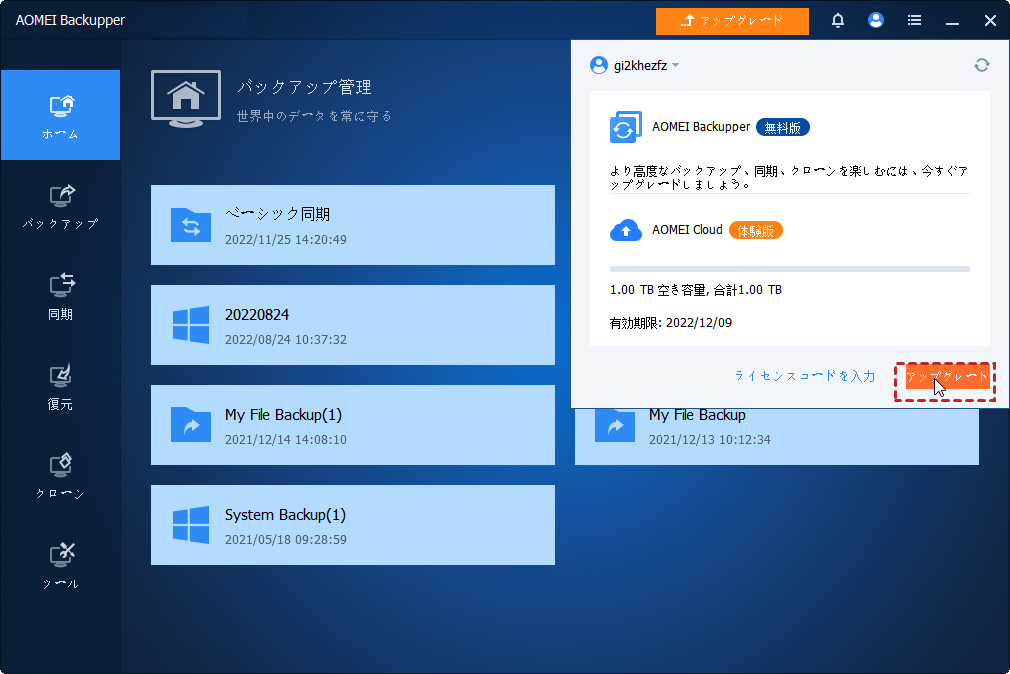Select the ツール sidebar tab

coord(61,567)
